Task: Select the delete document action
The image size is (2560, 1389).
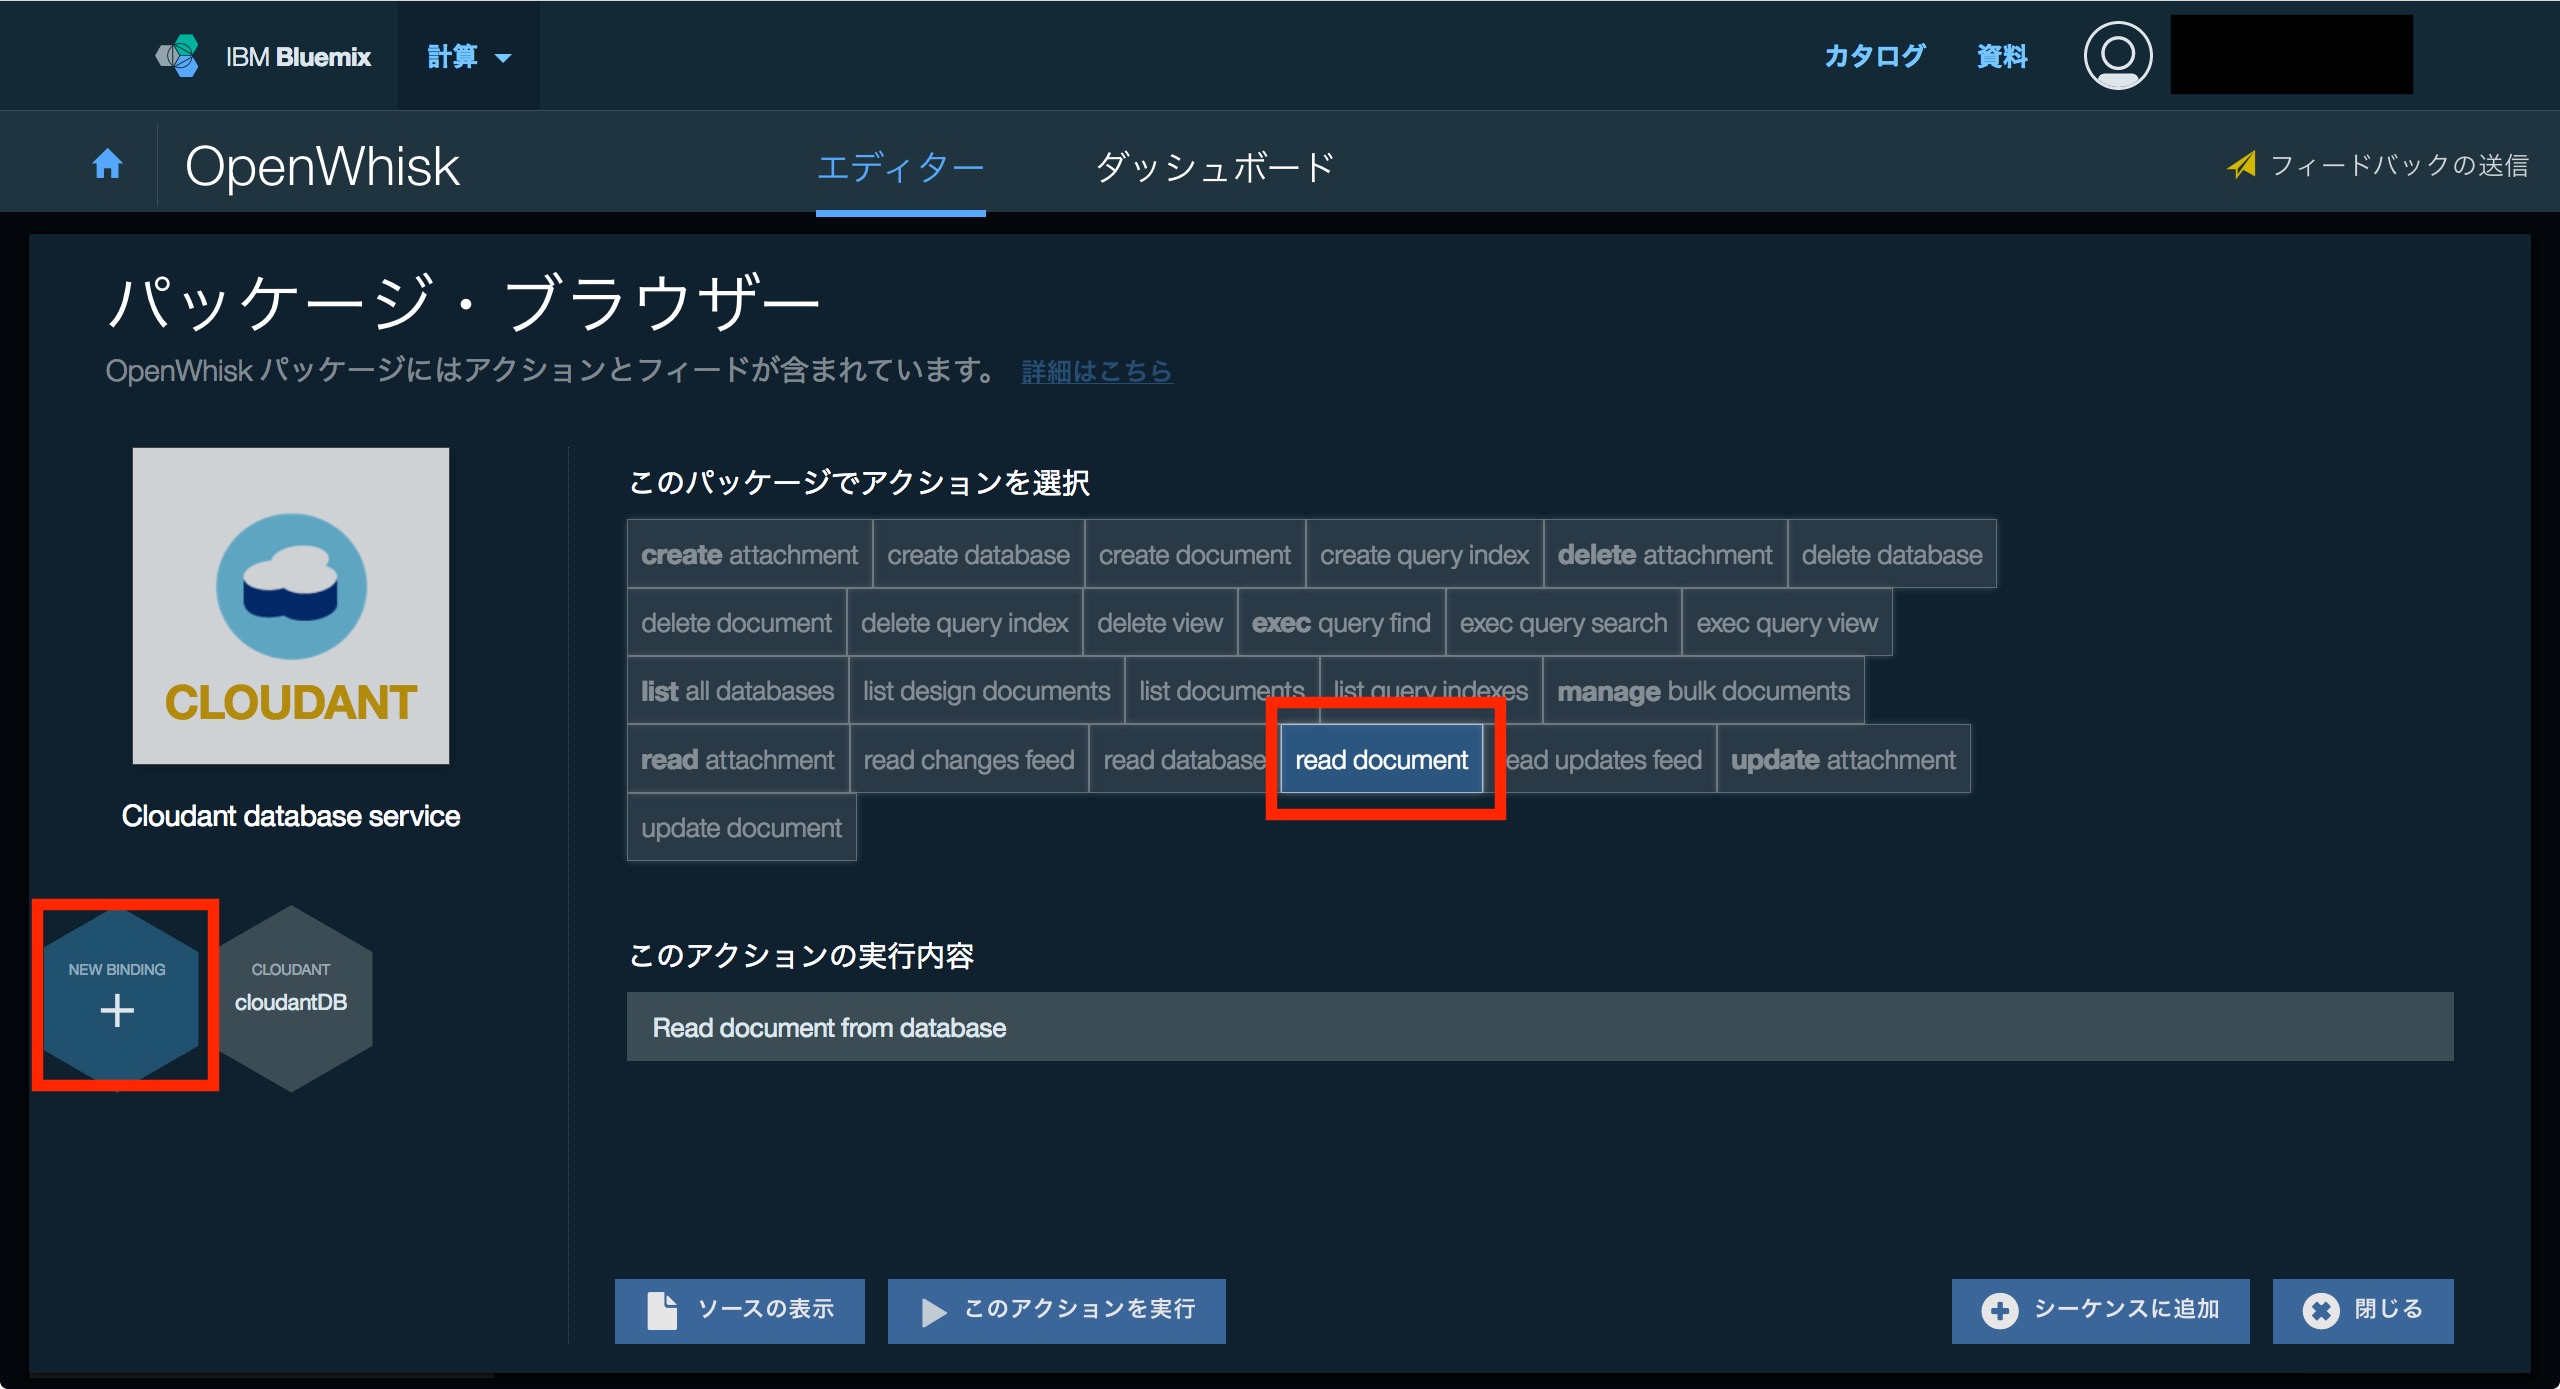Action: tap(736, 622)
